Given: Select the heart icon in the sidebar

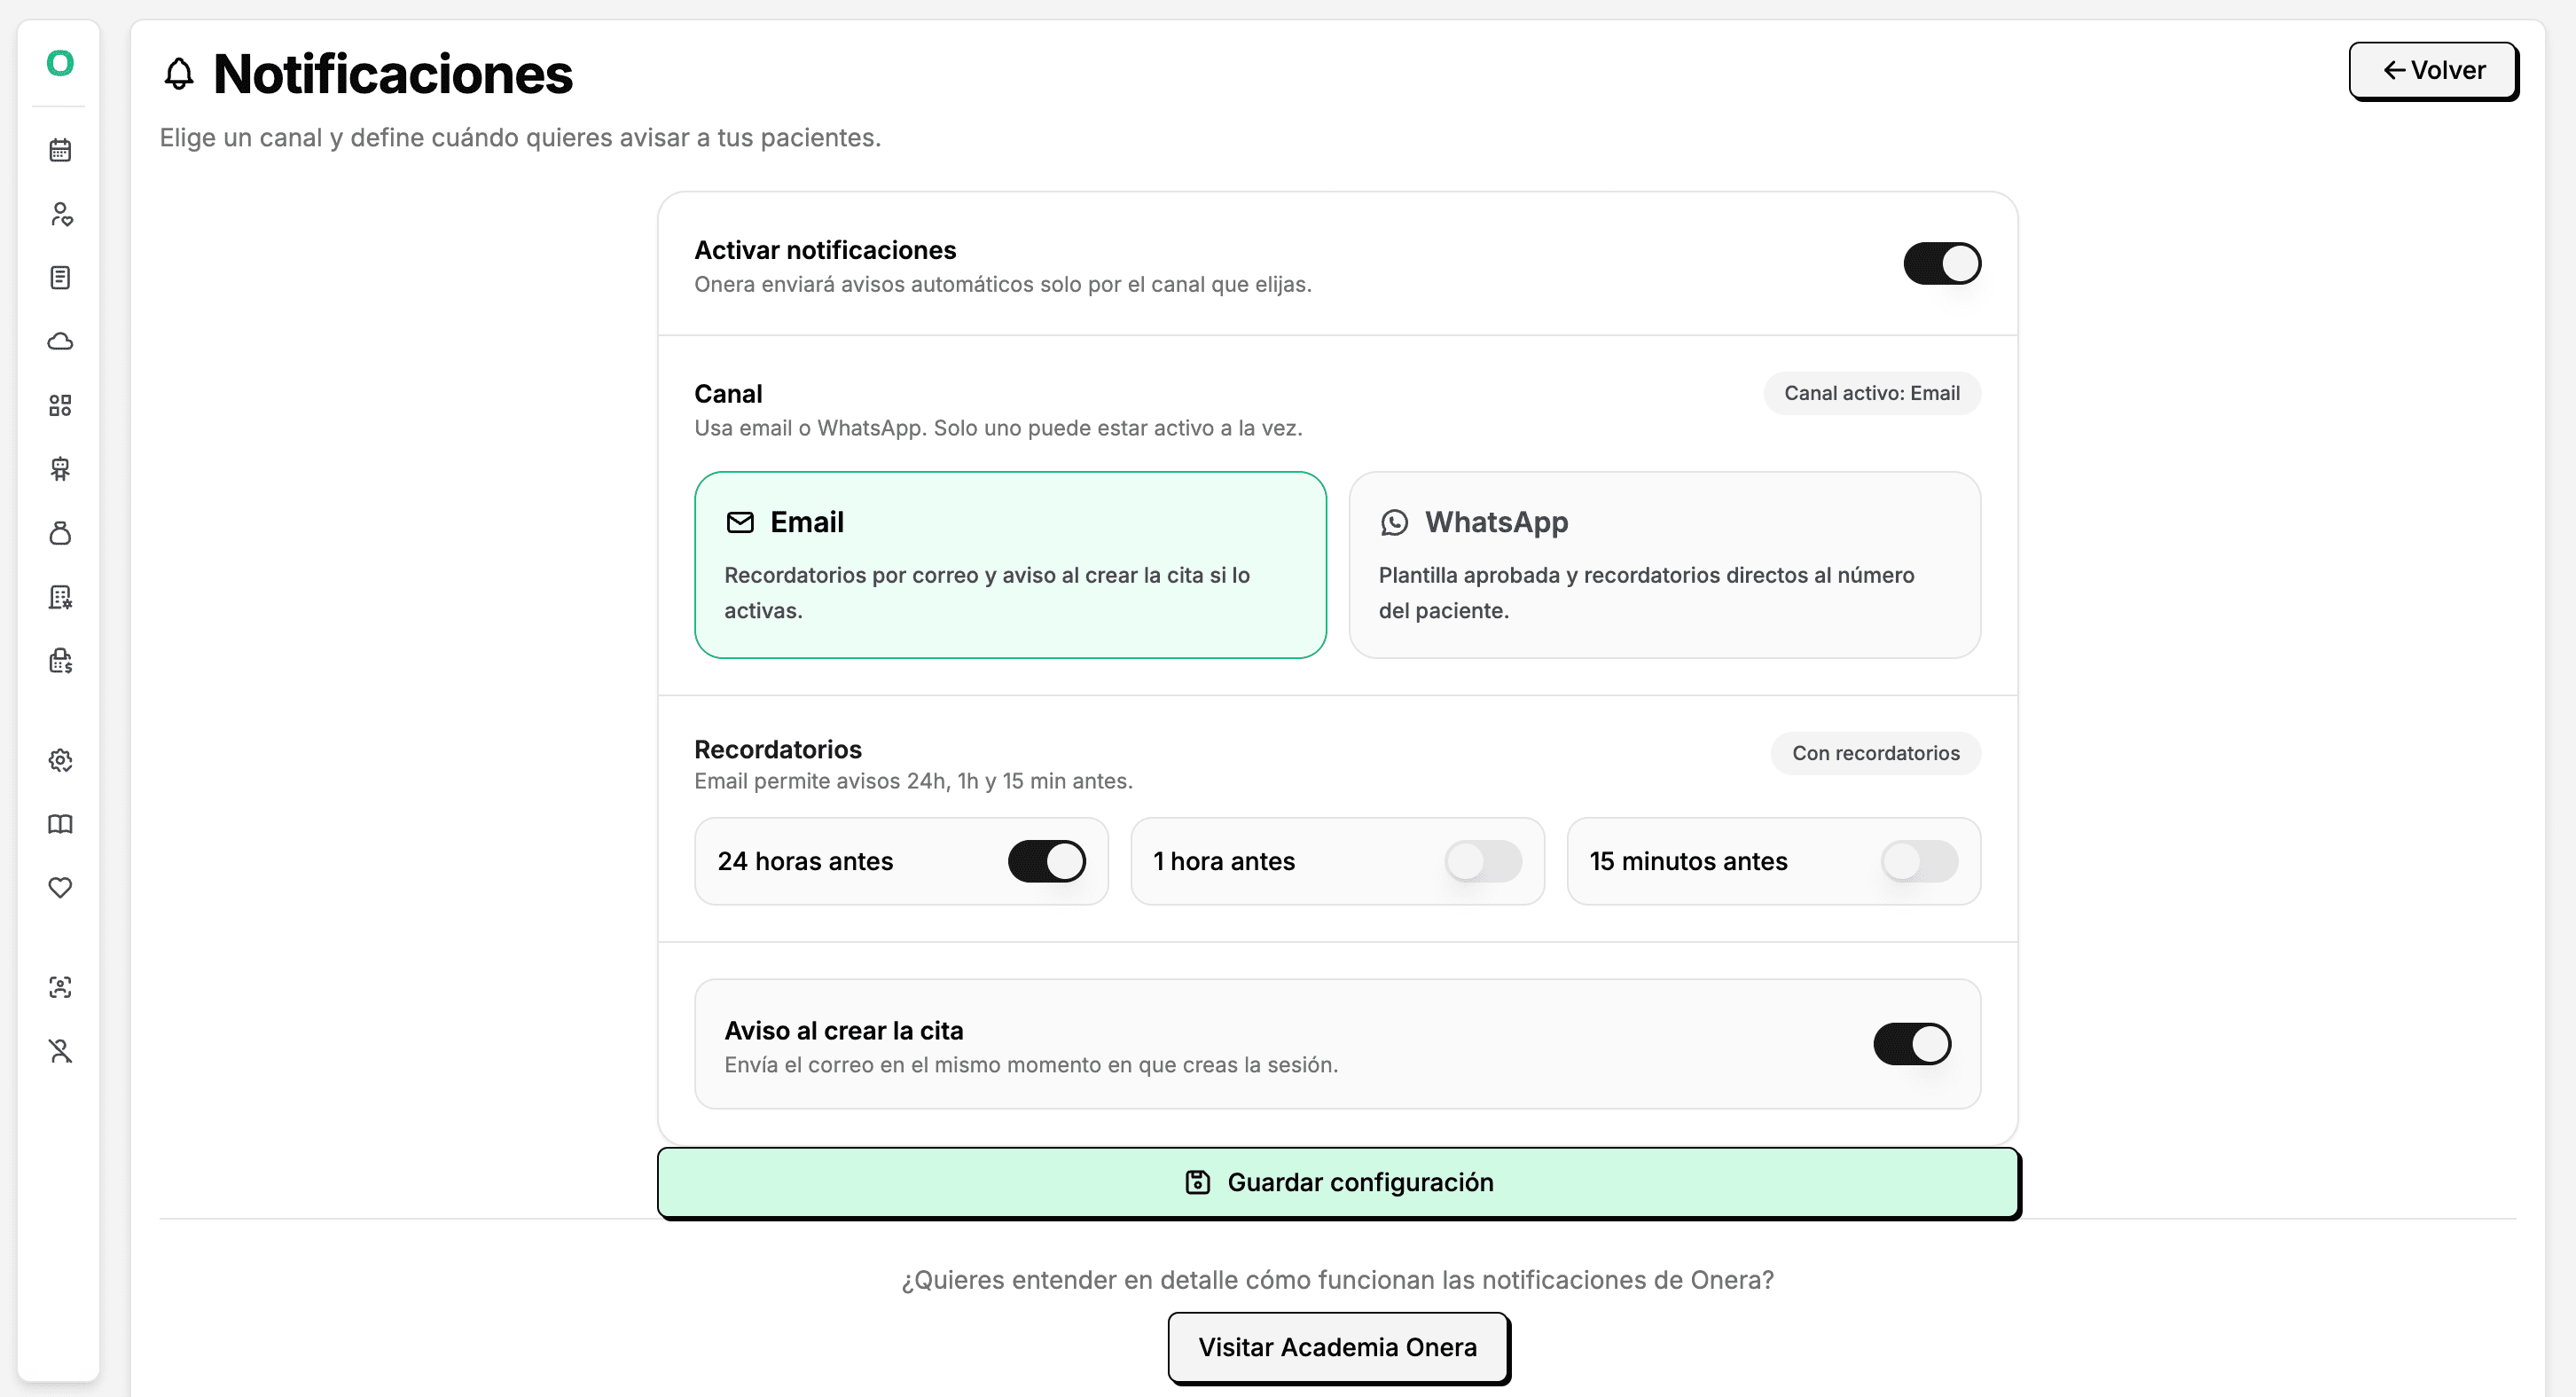Looking at the screenshot, I should click(x=60, y=887).
